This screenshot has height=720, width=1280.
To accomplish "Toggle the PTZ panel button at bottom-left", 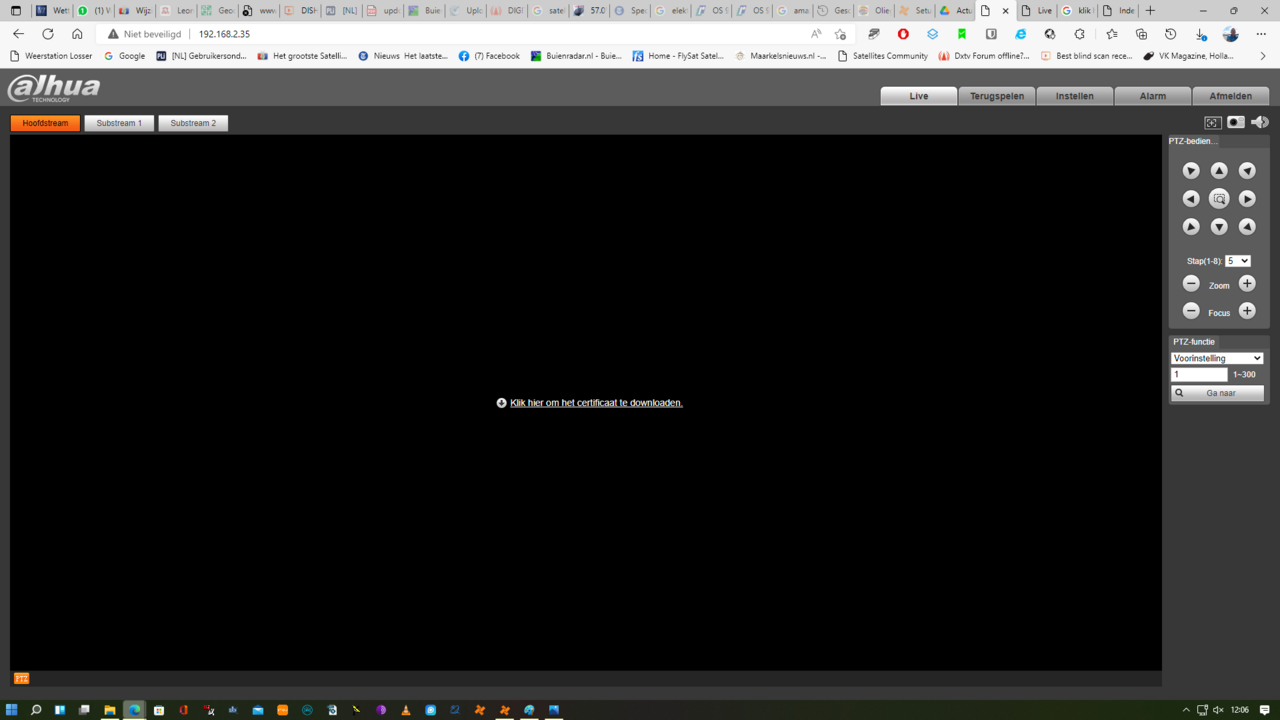I will click(21, 678).
